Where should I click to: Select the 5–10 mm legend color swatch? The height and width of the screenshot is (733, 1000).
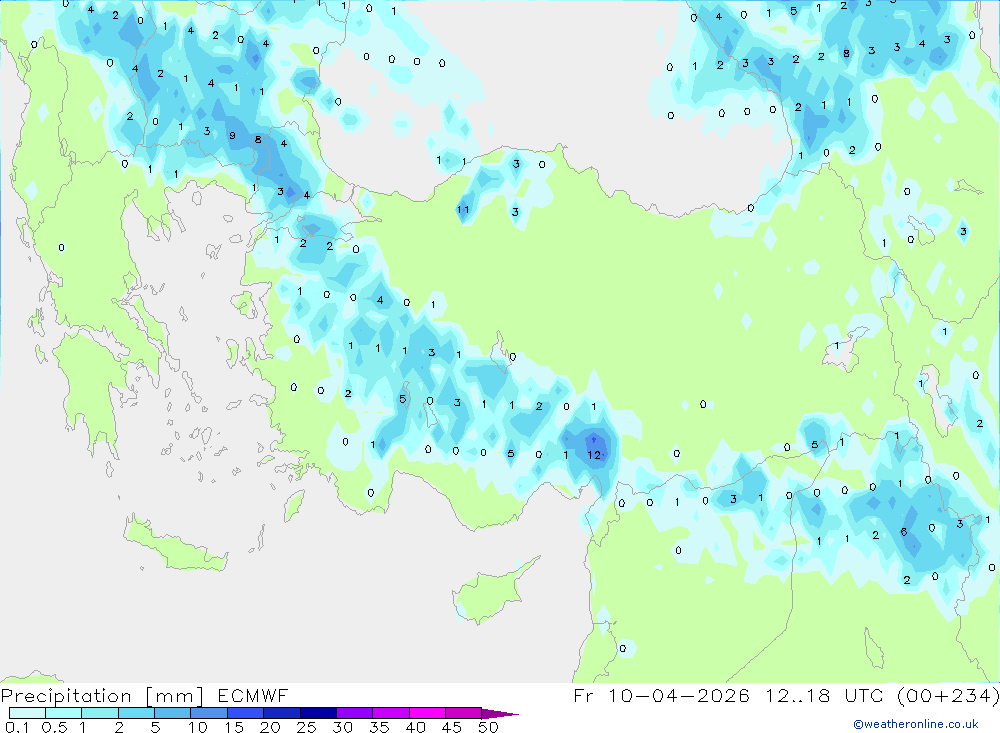[173, 713]
